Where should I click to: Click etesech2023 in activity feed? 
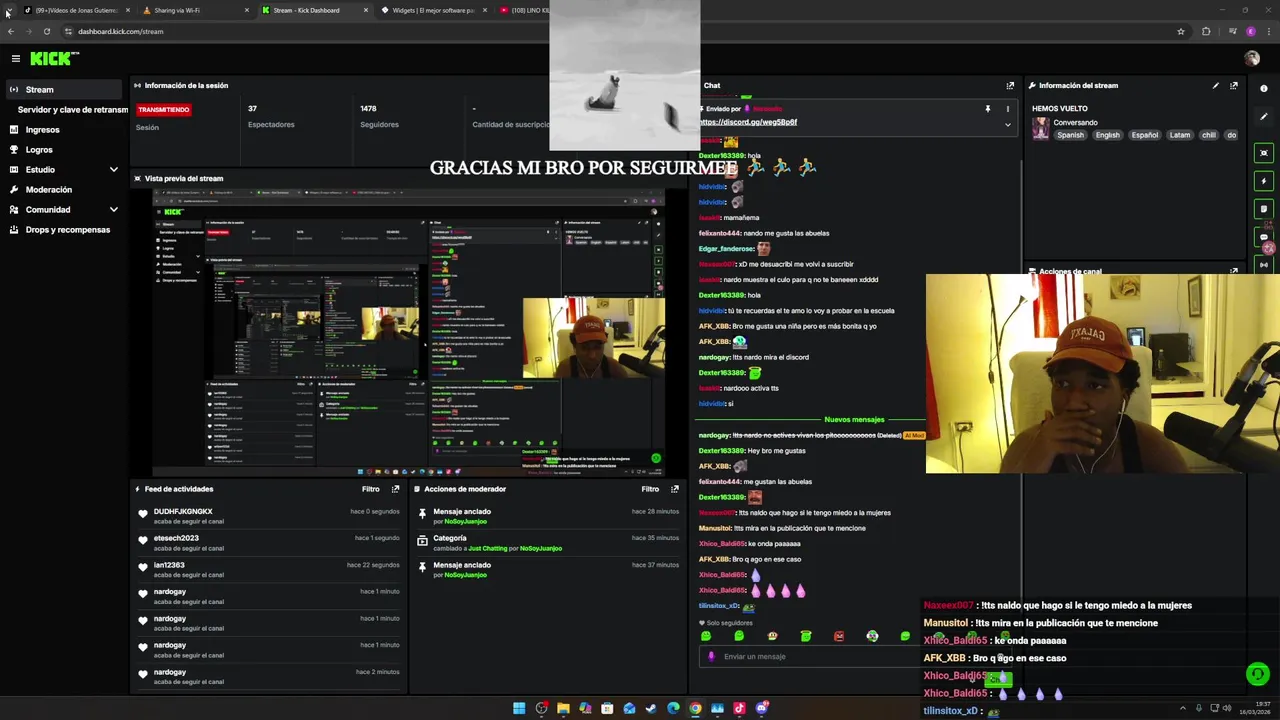point(176,538)
